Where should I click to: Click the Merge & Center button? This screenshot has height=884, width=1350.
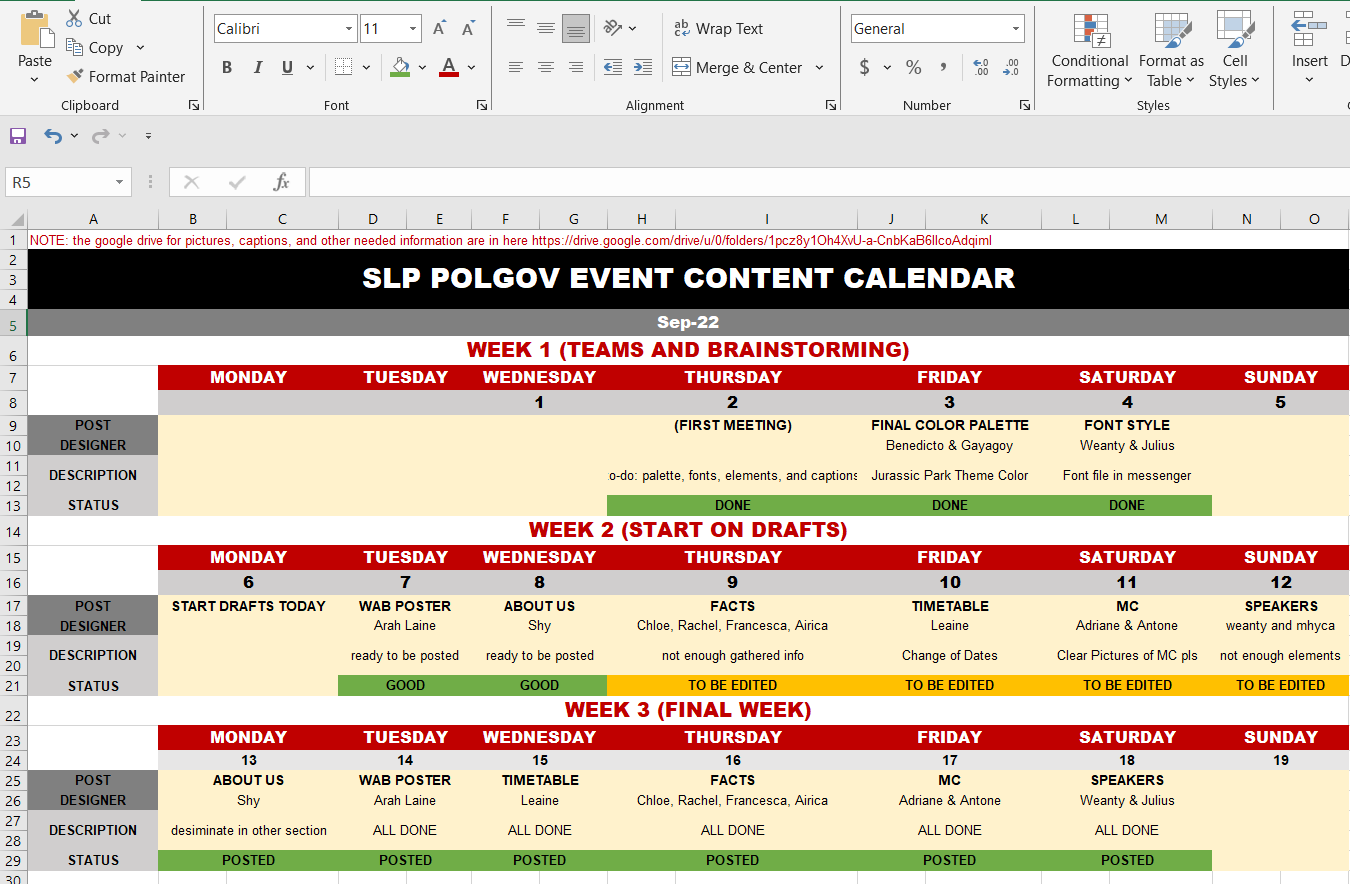pos(737,67)
